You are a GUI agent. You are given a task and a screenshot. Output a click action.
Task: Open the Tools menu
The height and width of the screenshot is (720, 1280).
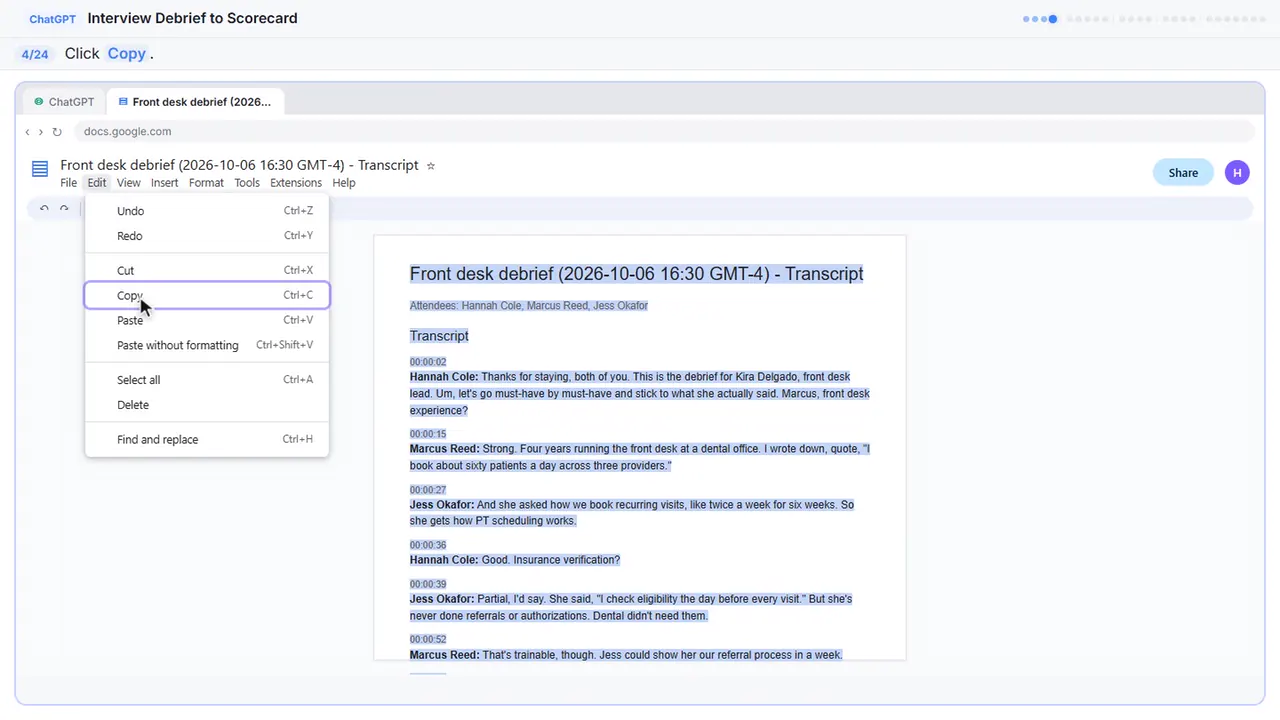click(247, 183)
